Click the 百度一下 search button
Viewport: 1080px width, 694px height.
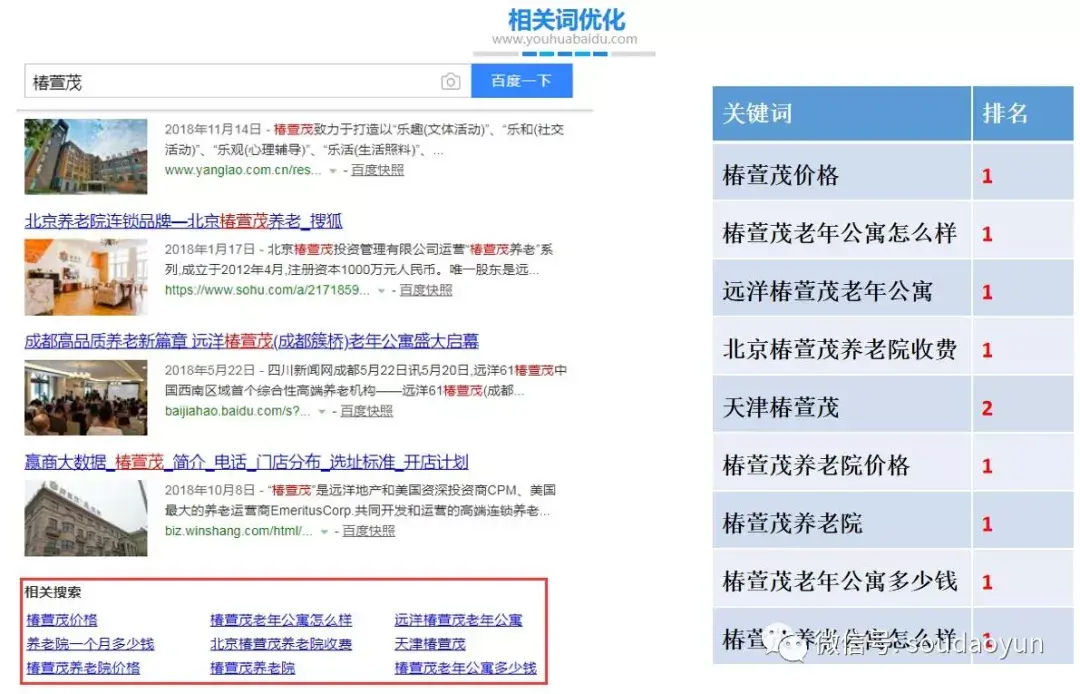click(521, 81)
